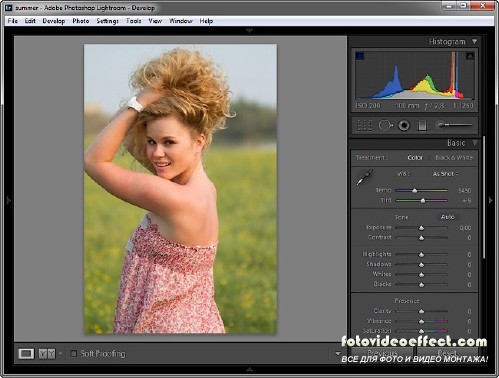Activate the Red Eye Correction tool

[404, 126]
